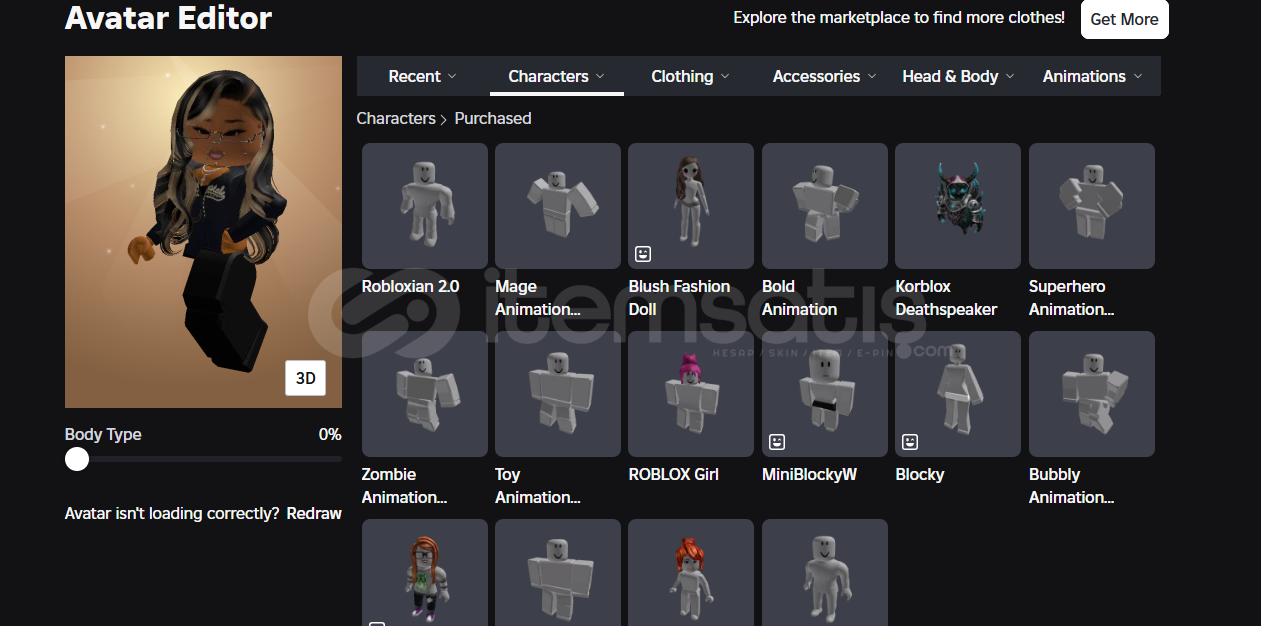Select the Bubbly Animation character thumbnail

point(1092,394)
